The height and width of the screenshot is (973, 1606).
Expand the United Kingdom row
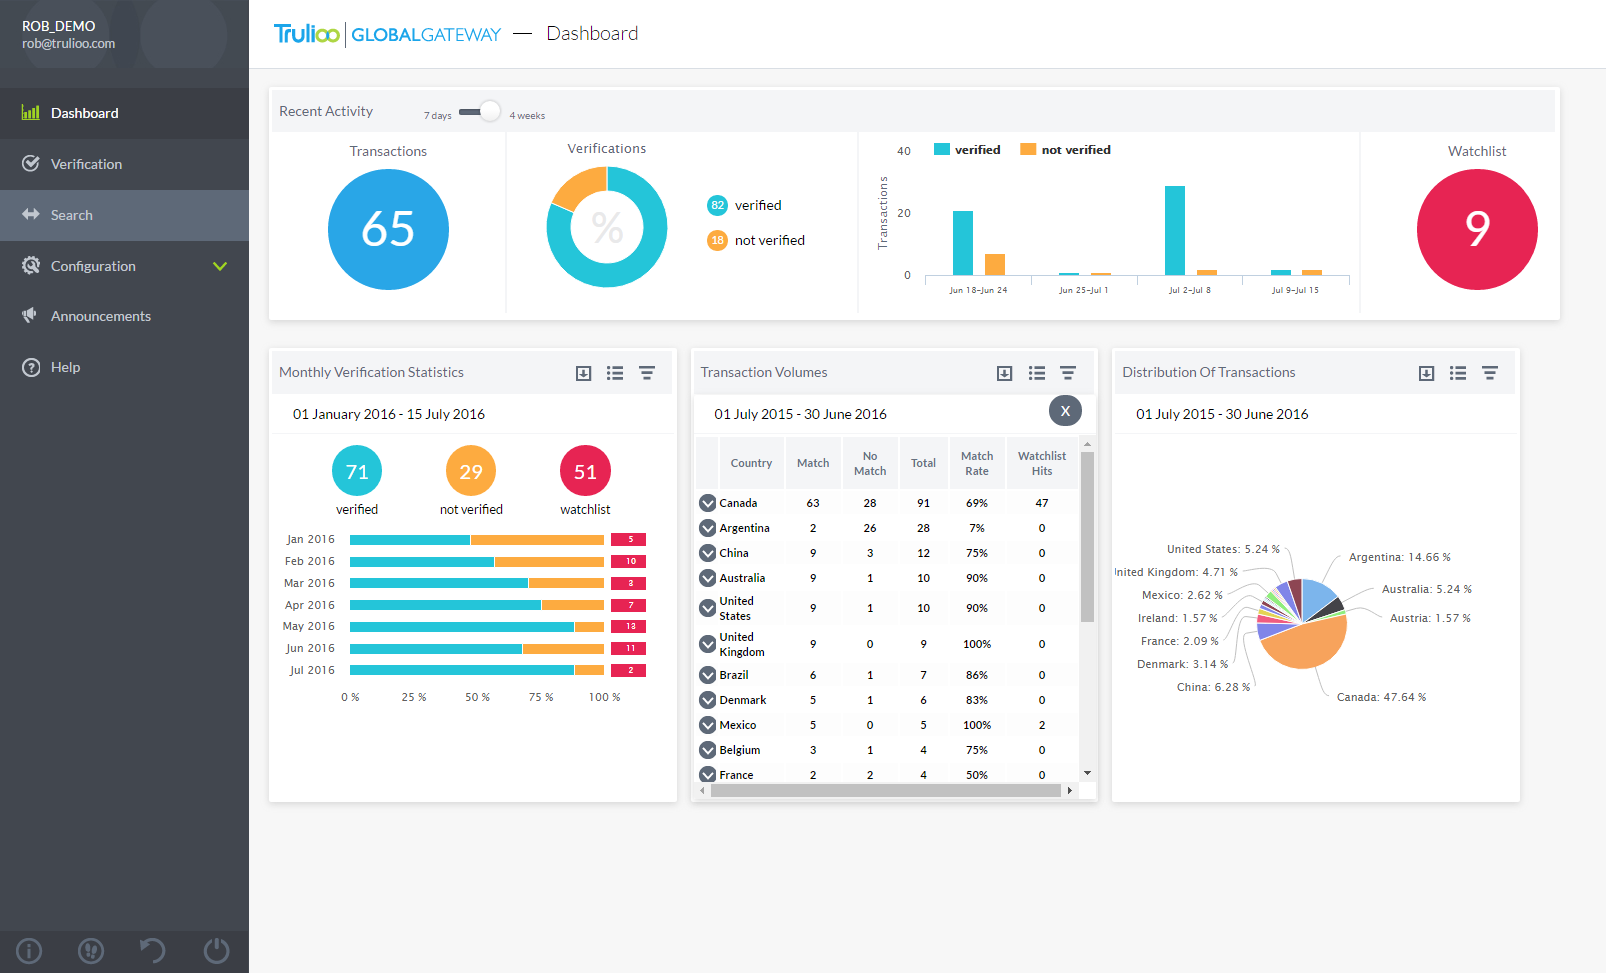coord(708,644)
